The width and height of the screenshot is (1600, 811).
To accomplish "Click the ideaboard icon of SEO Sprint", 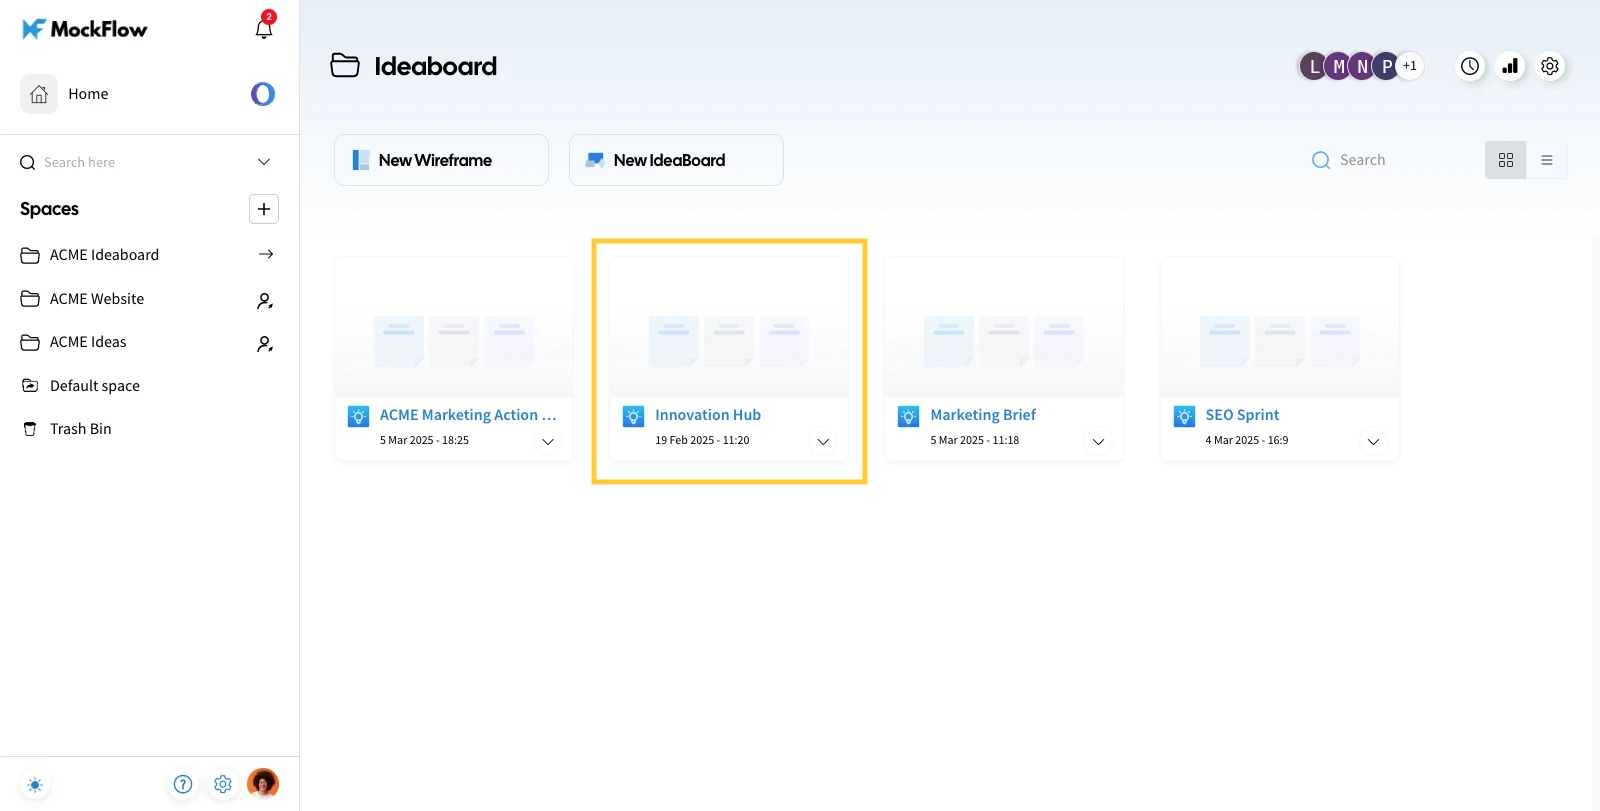I will click(x=1184, y=417).
